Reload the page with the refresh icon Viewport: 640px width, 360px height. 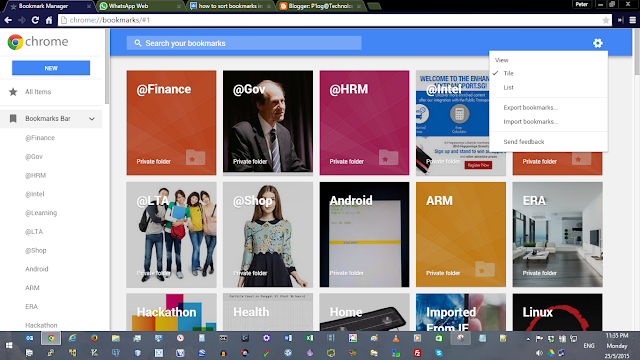(x=35, y=20)
